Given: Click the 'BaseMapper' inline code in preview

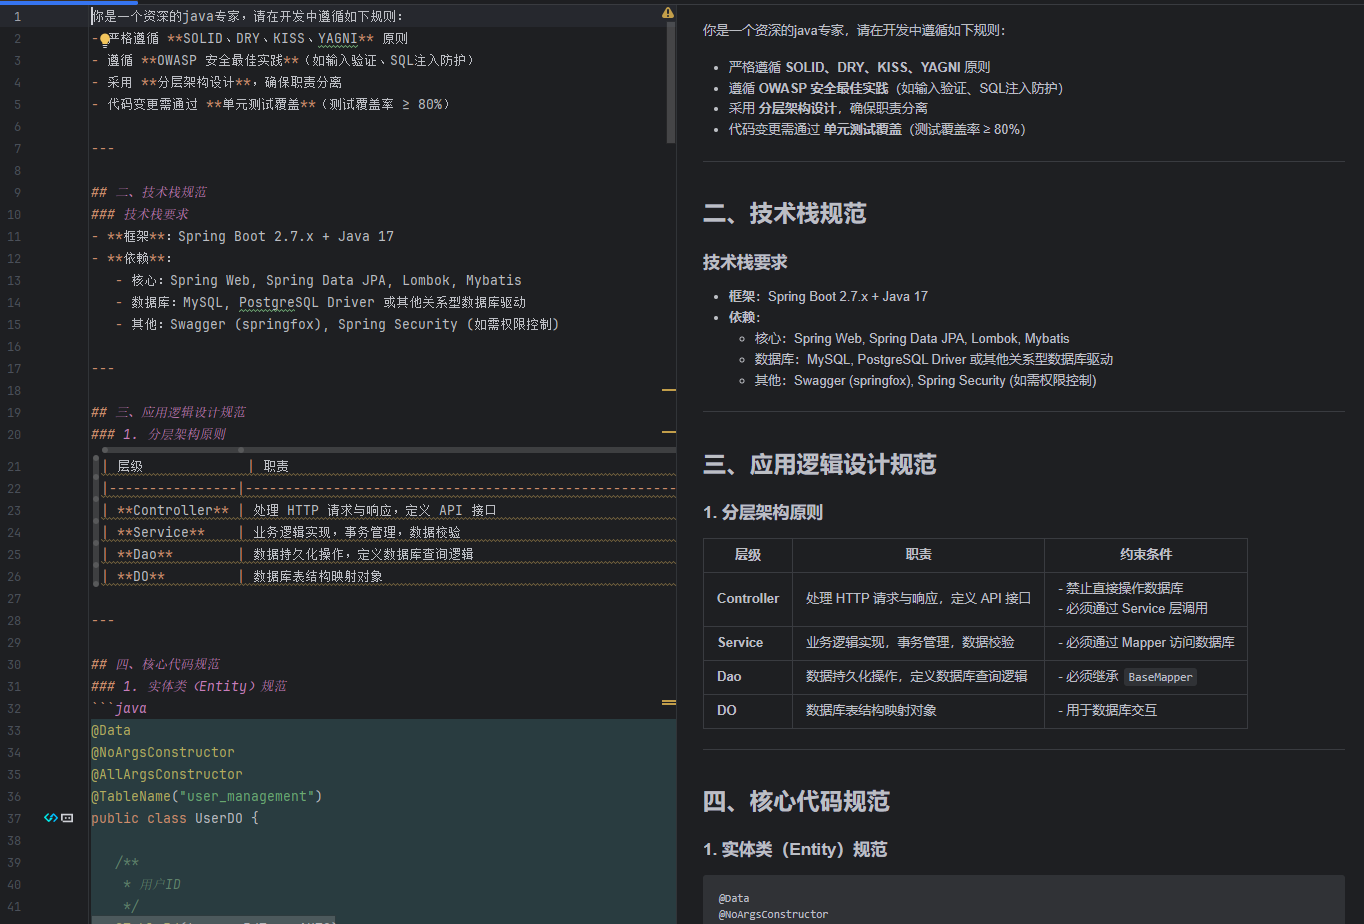Looking at the screenshot, I should click(x=1160, y=677).
